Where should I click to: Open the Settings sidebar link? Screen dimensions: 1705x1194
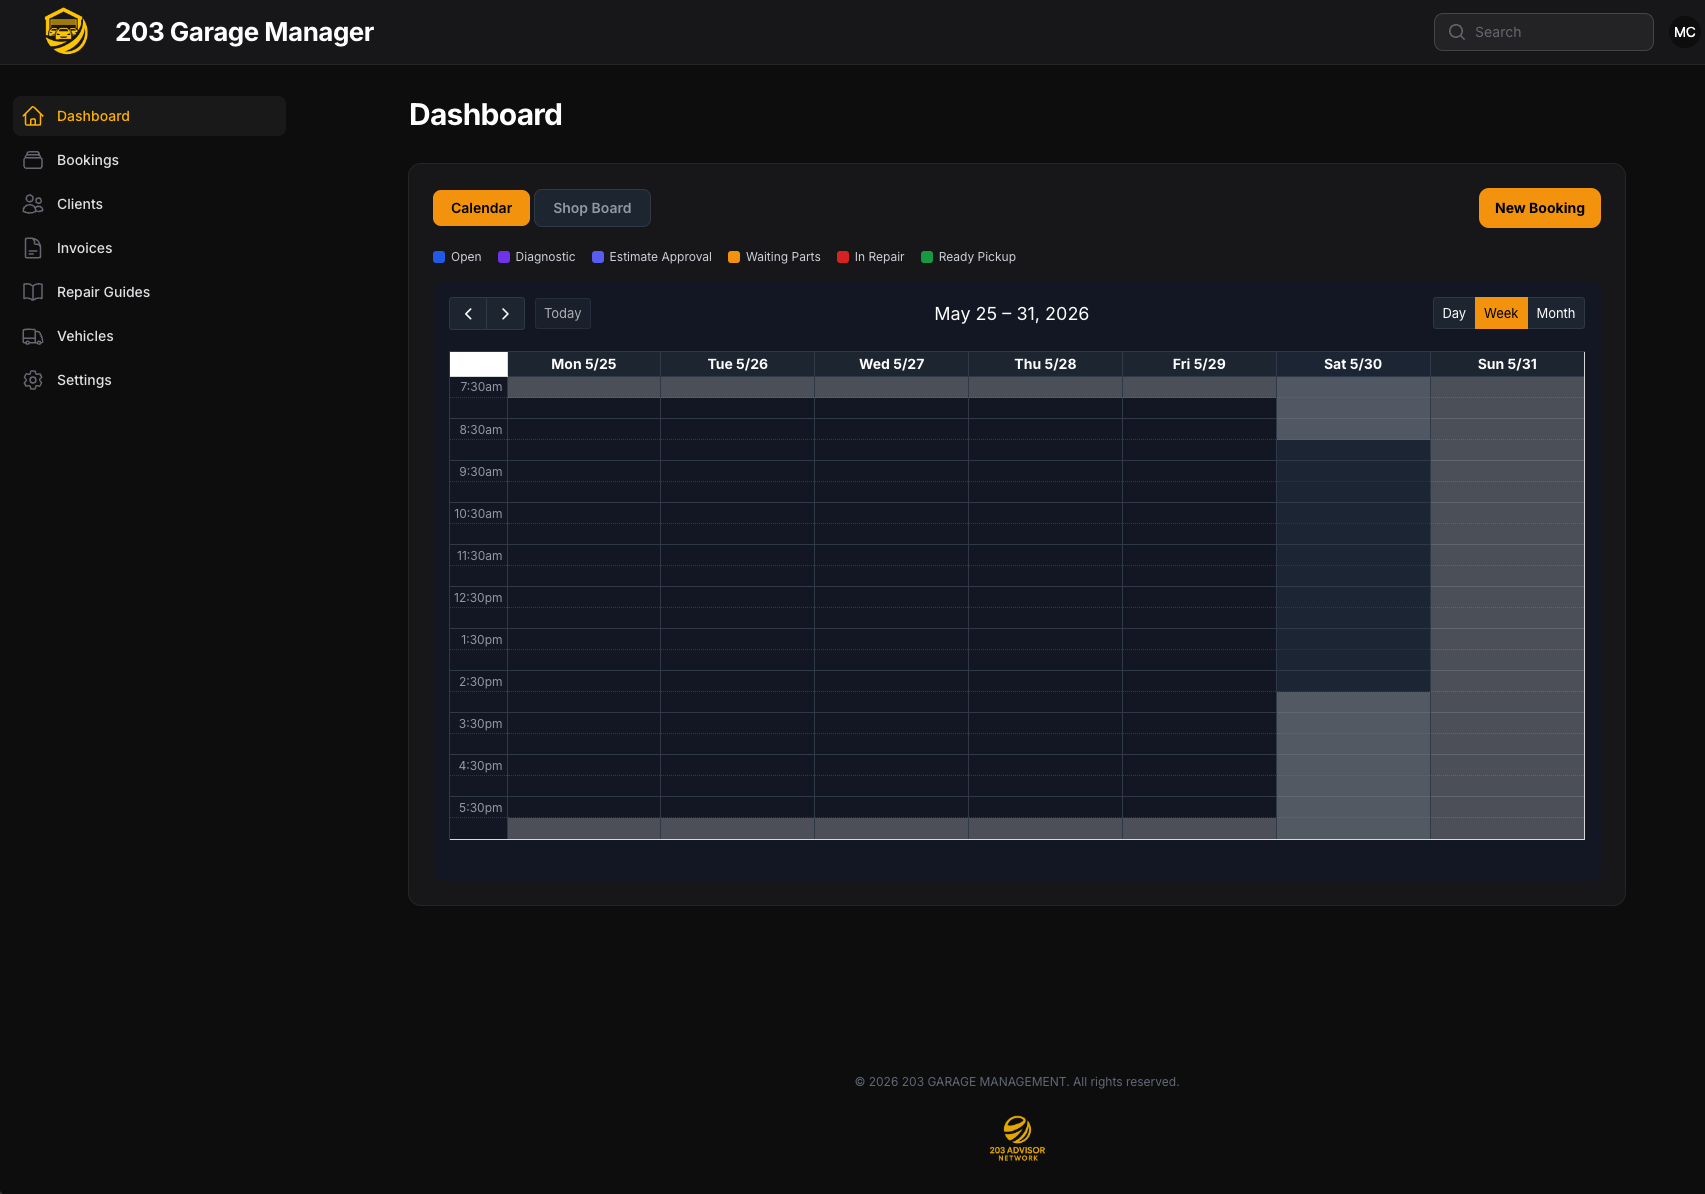pyautogui.click(x=149, y=380)
